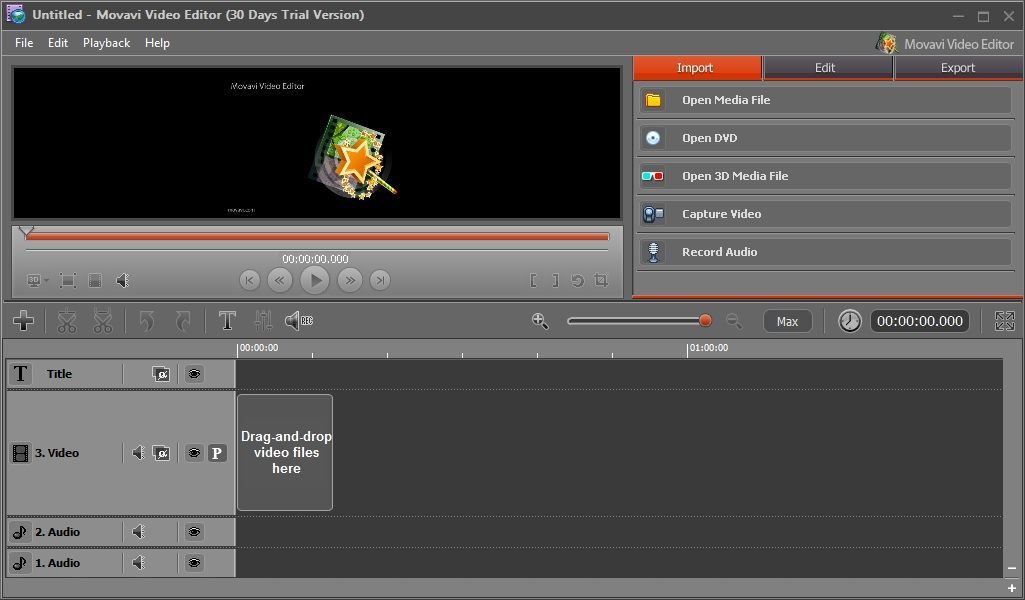Select the Add Media plus icon

pyautogui.click(x=23, y=321)
